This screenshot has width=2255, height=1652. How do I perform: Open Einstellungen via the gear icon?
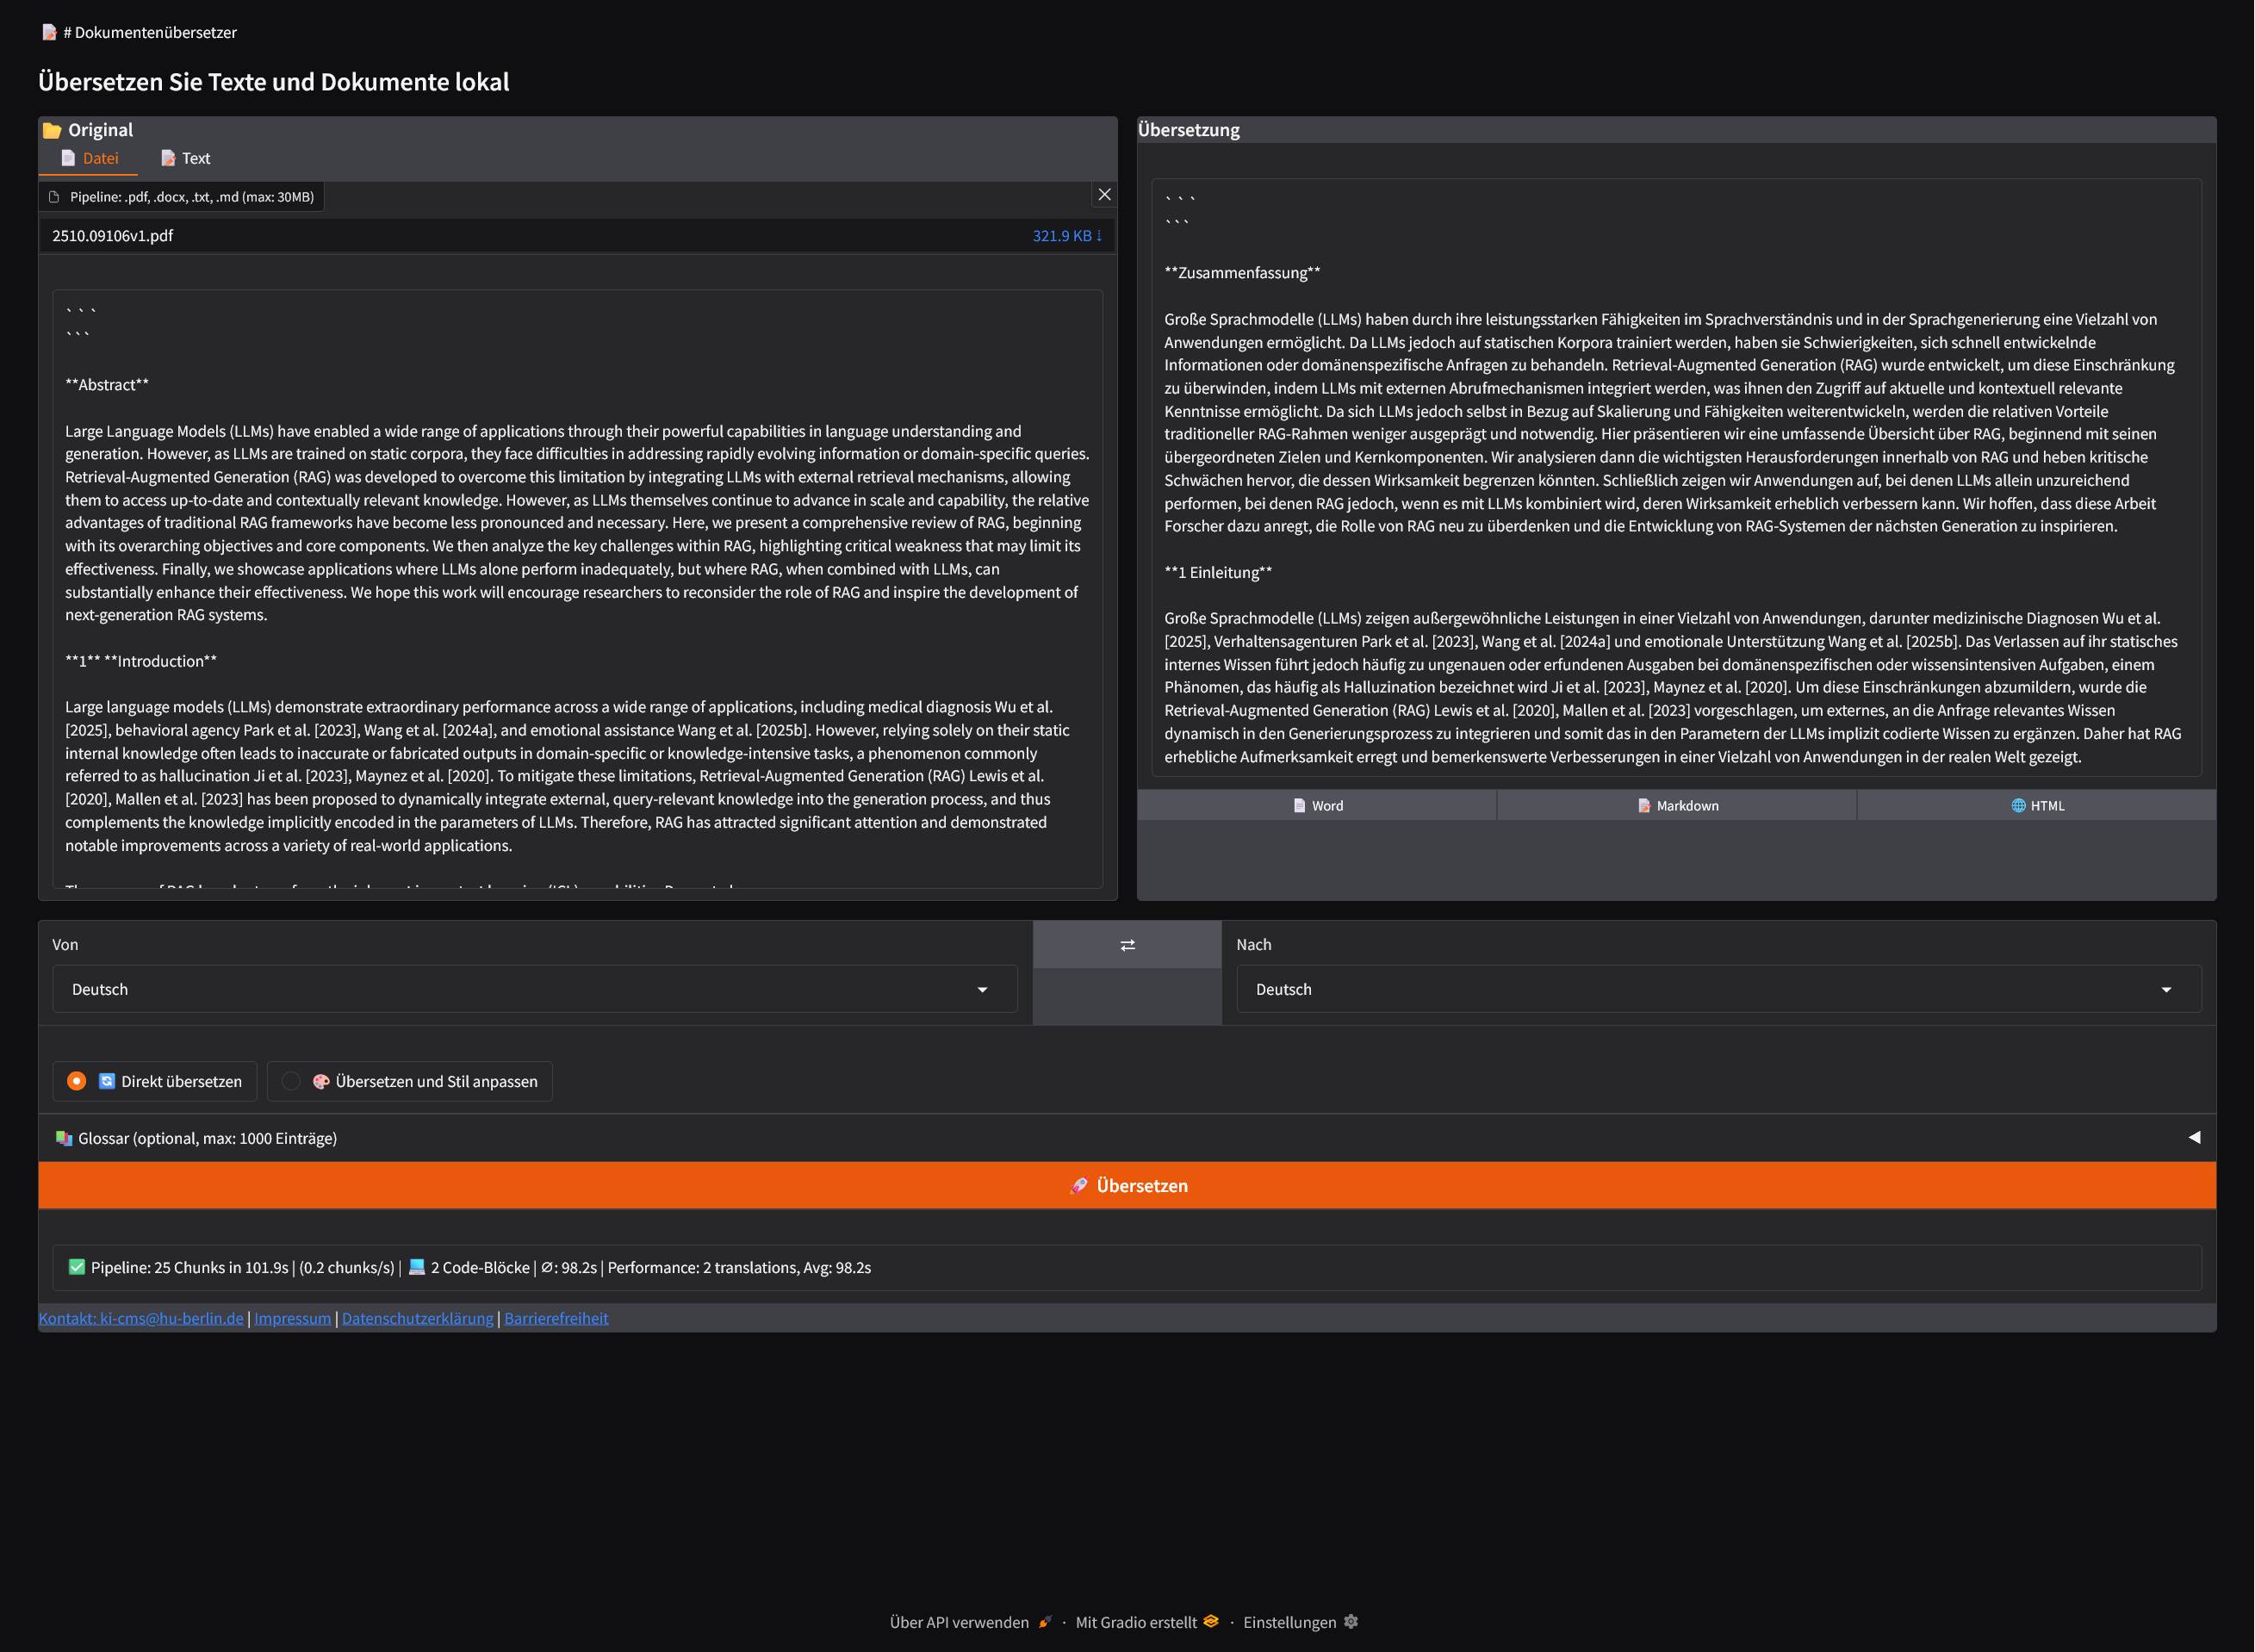[1351, 1622]
